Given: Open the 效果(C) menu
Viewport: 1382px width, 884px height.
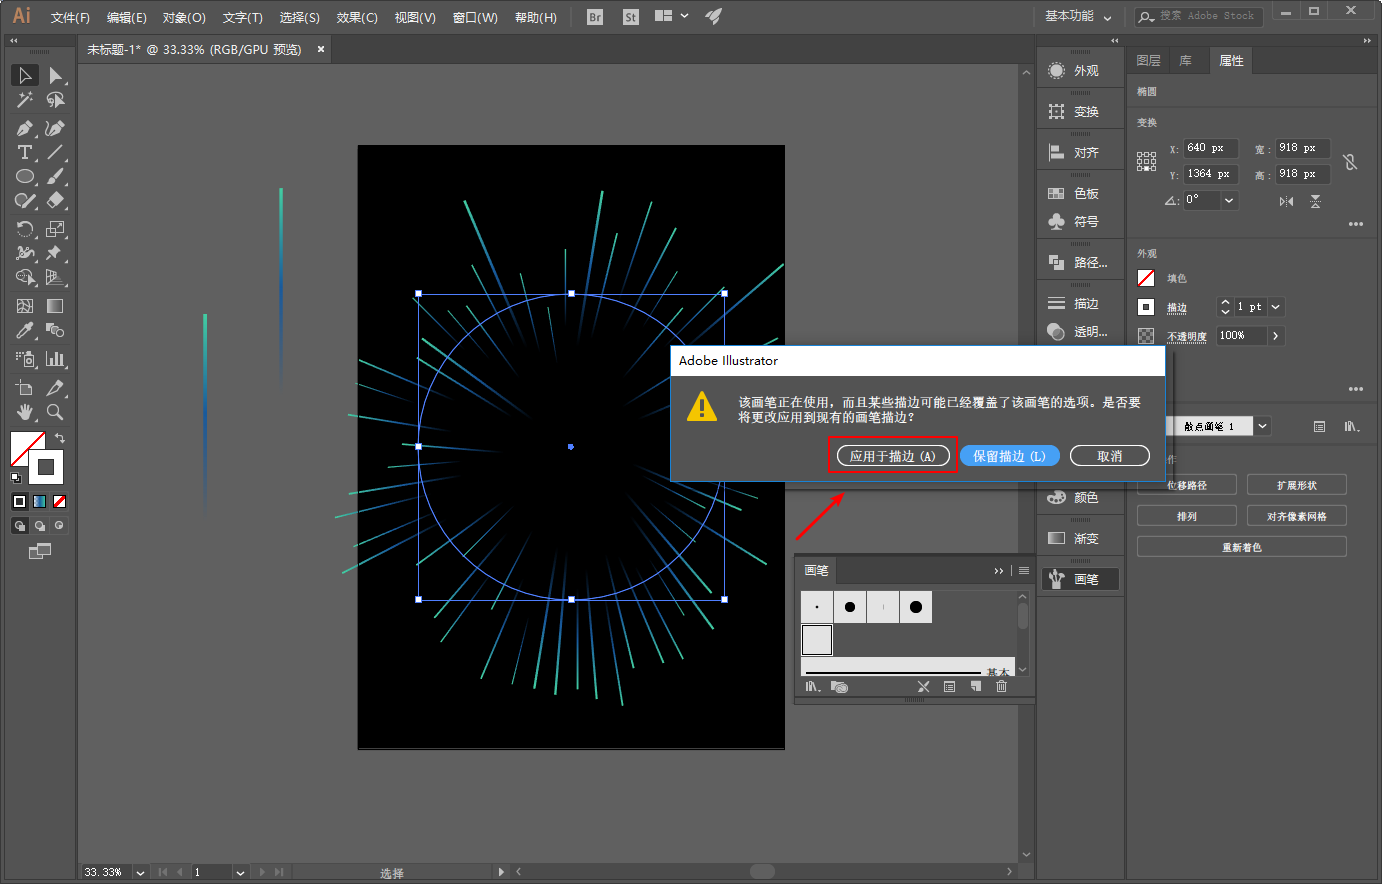Looking at the screenshot, I should tap(357, 17).
